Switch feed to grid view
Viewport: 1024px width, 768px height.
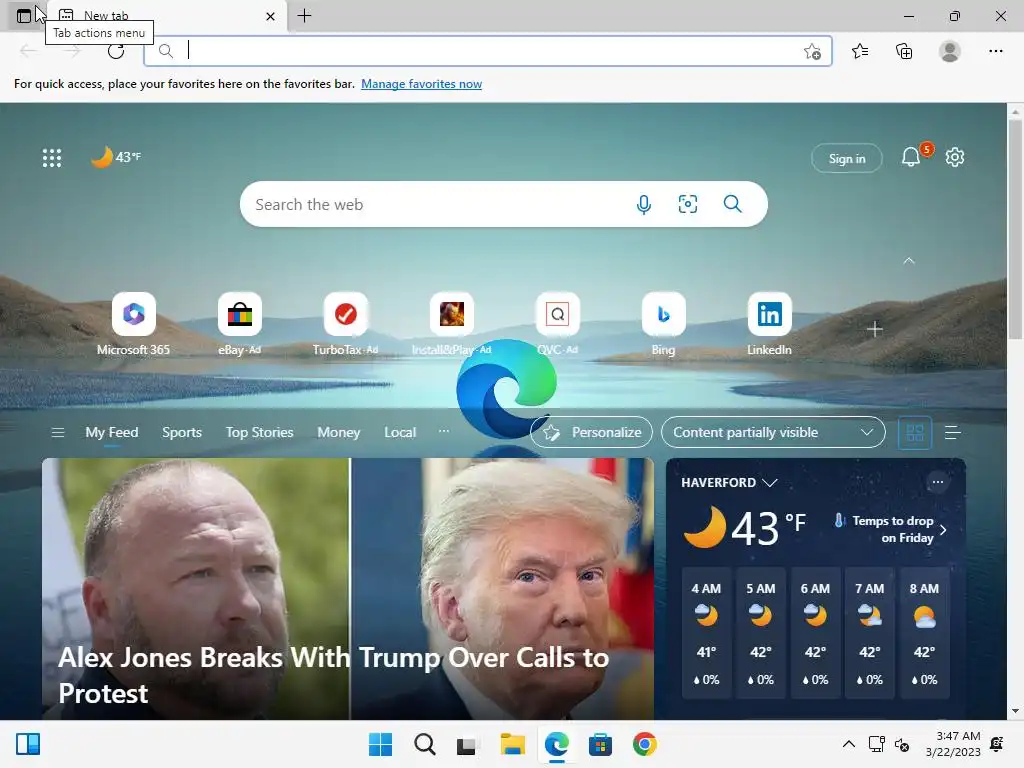(x=915, y=432)
